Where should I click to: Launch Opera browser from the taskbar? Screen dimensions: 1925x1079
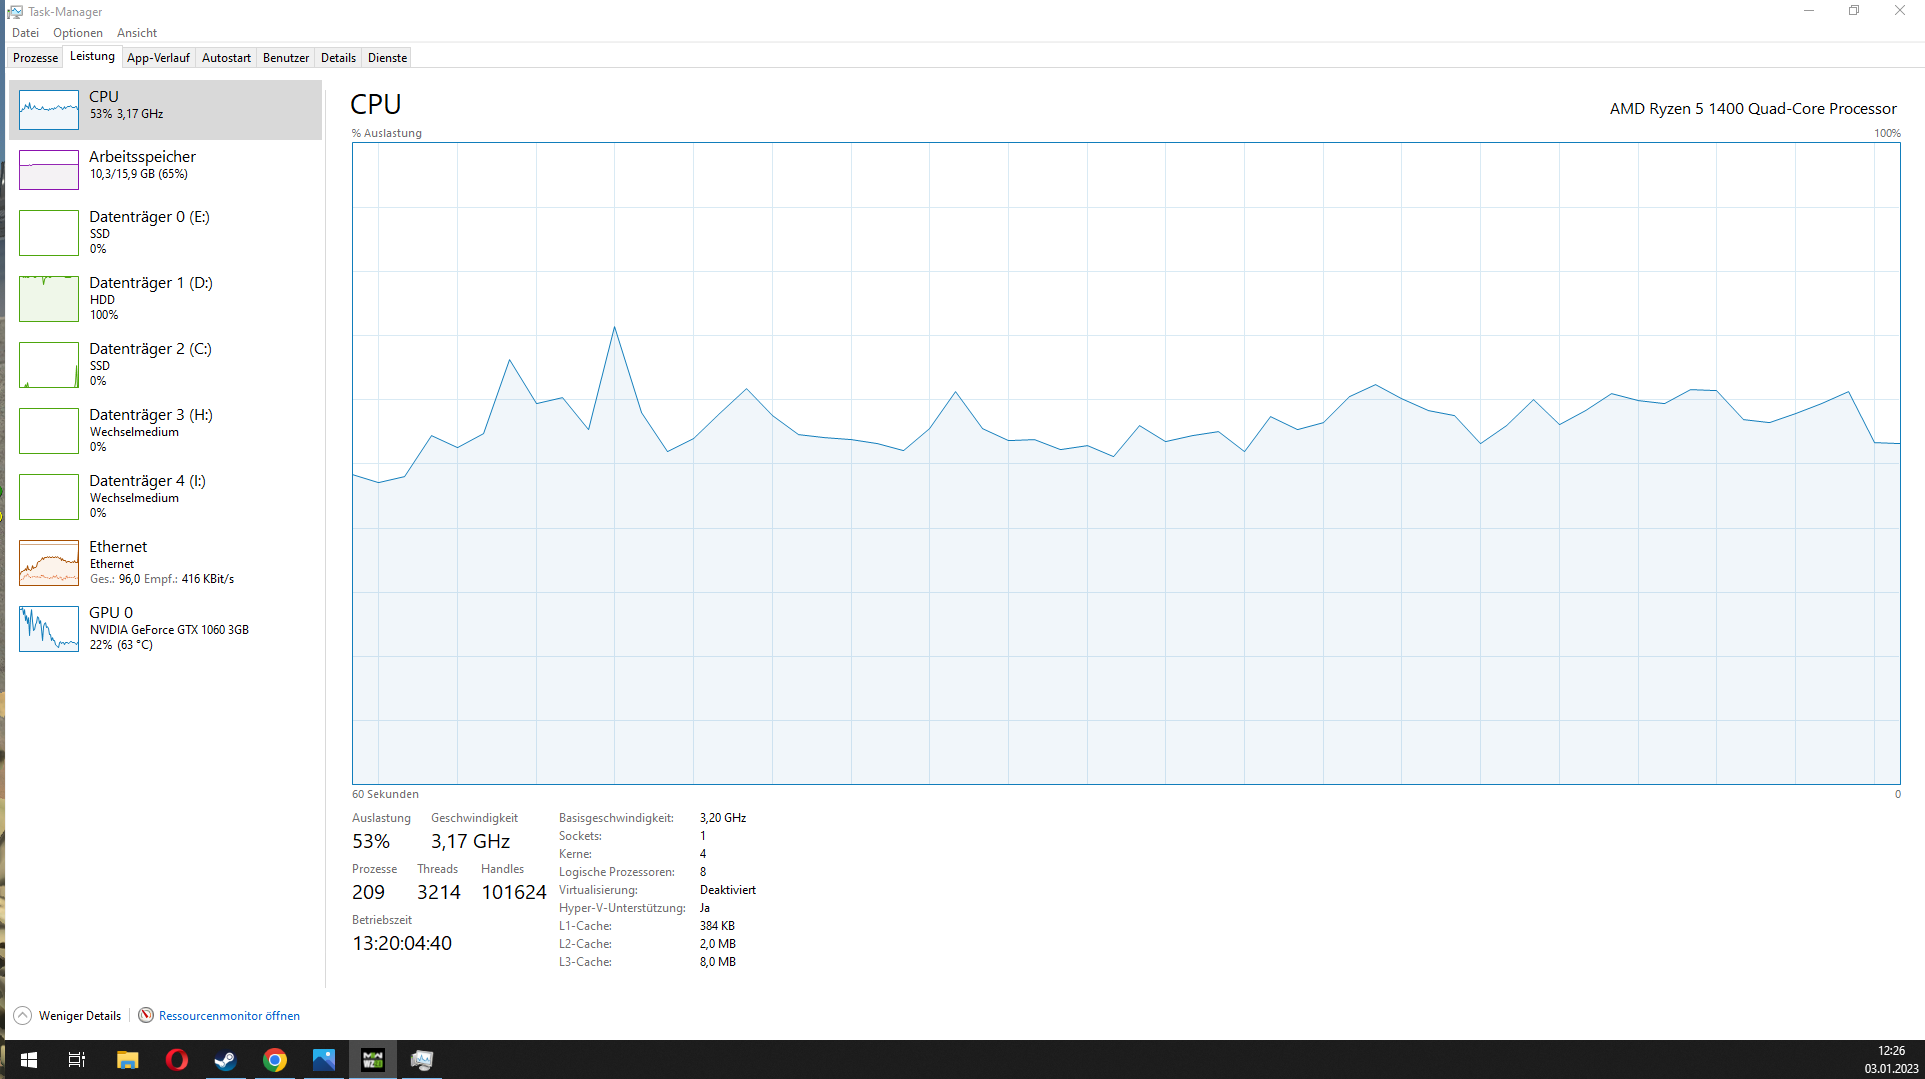click(176, 1060)
